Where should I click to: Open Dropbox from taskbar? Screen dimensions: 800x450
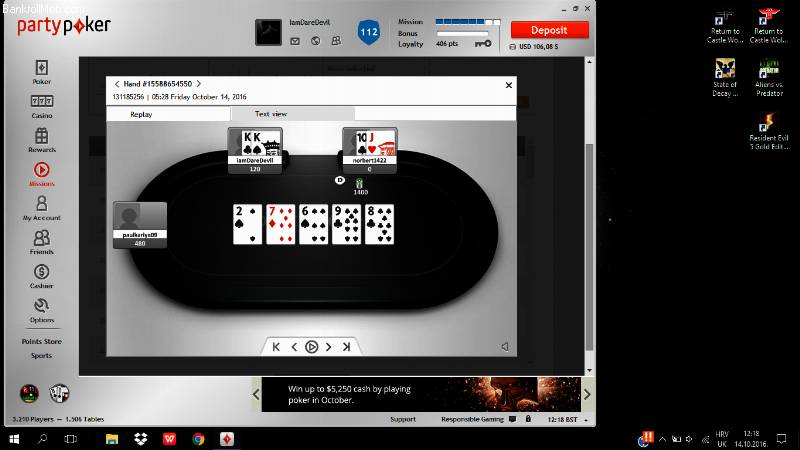click(140, 439)
